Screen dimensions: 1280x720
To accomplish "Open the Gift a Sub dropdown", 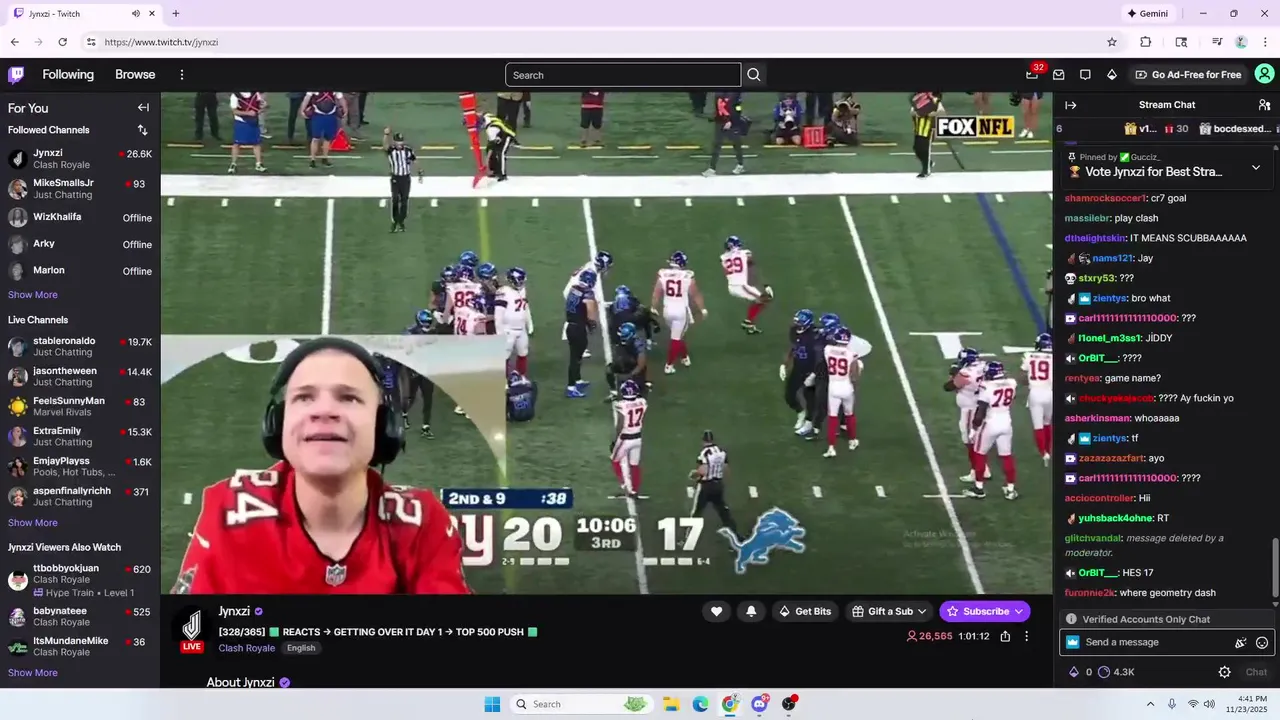I will click(x=888, y=611).
